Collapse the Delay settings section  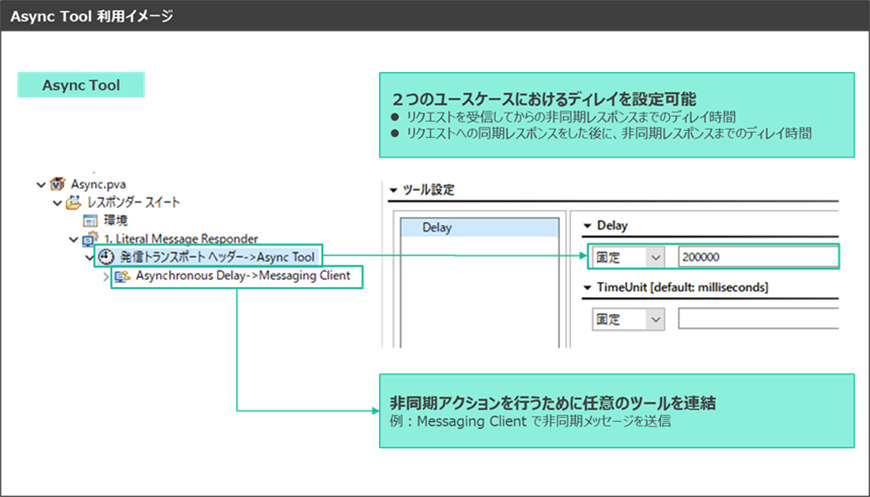[587, 226]
